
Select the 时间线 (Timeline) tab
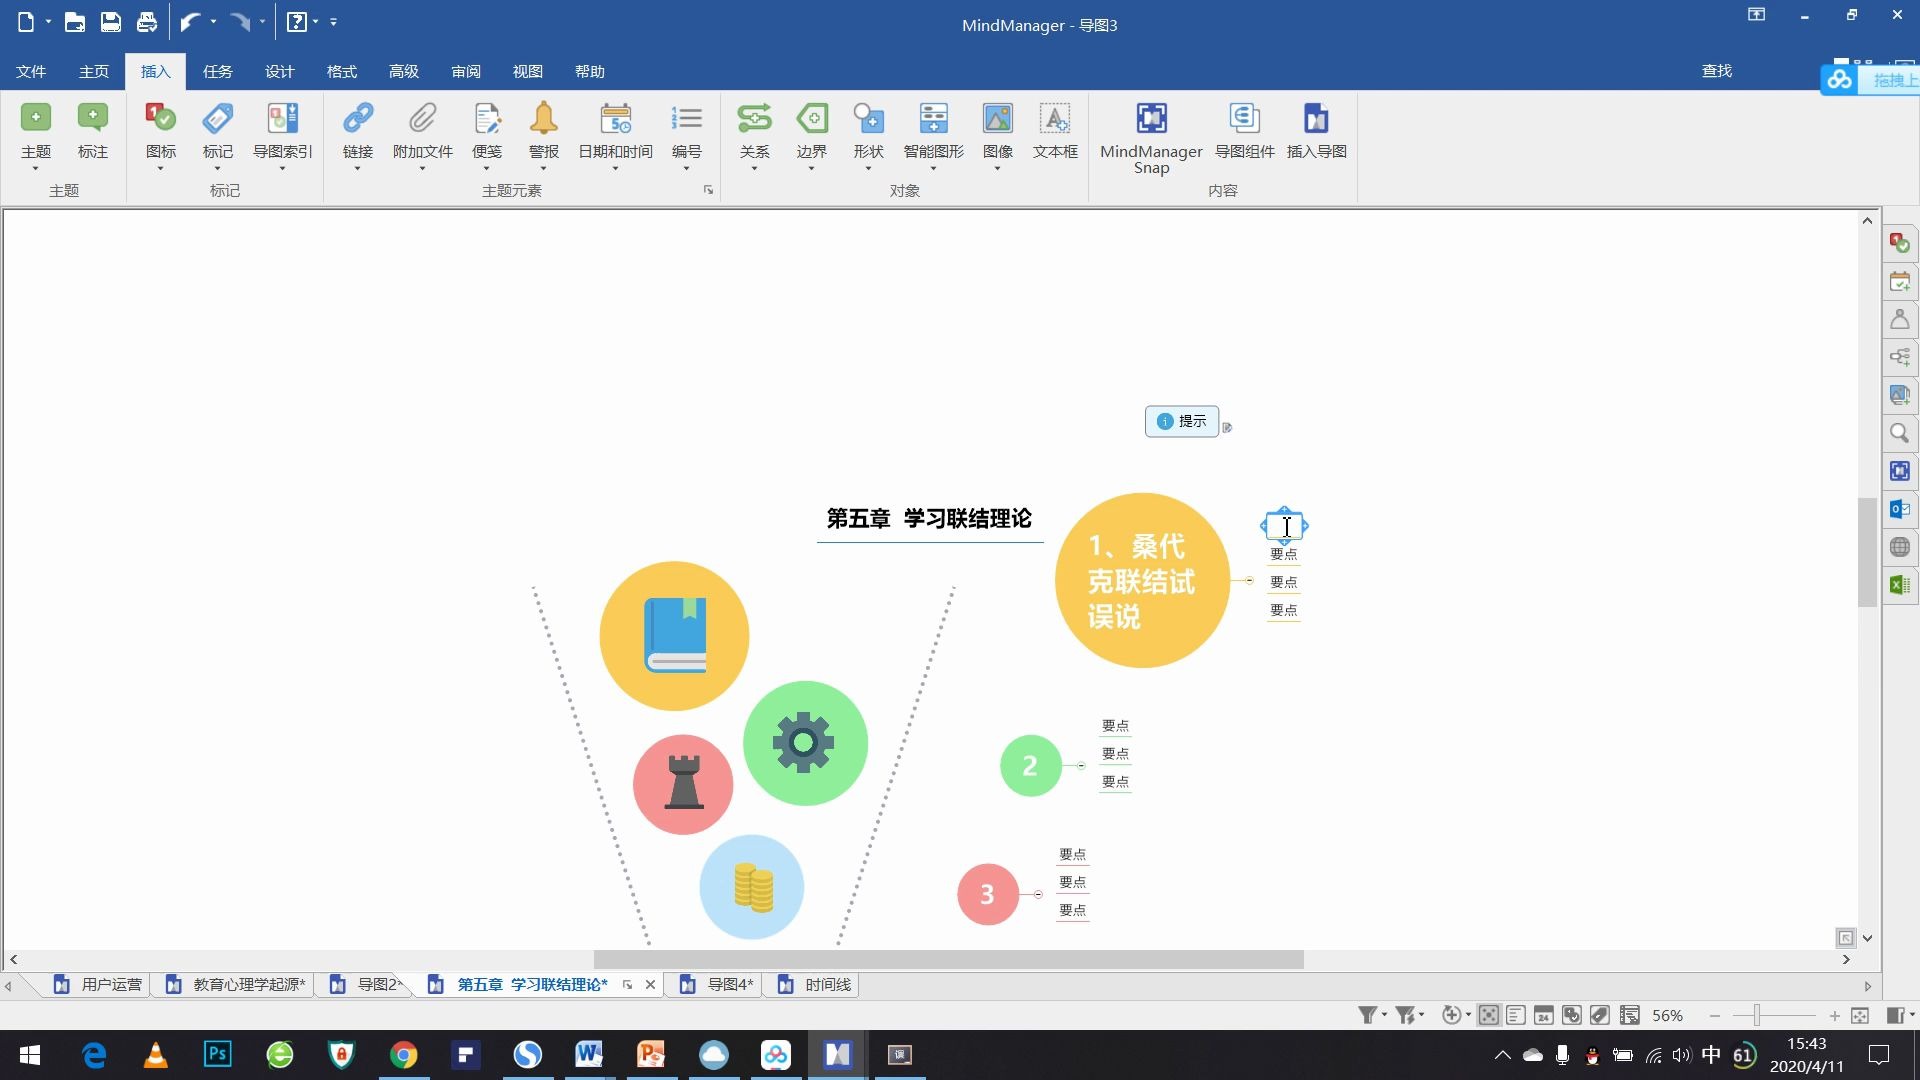point(827,984)
